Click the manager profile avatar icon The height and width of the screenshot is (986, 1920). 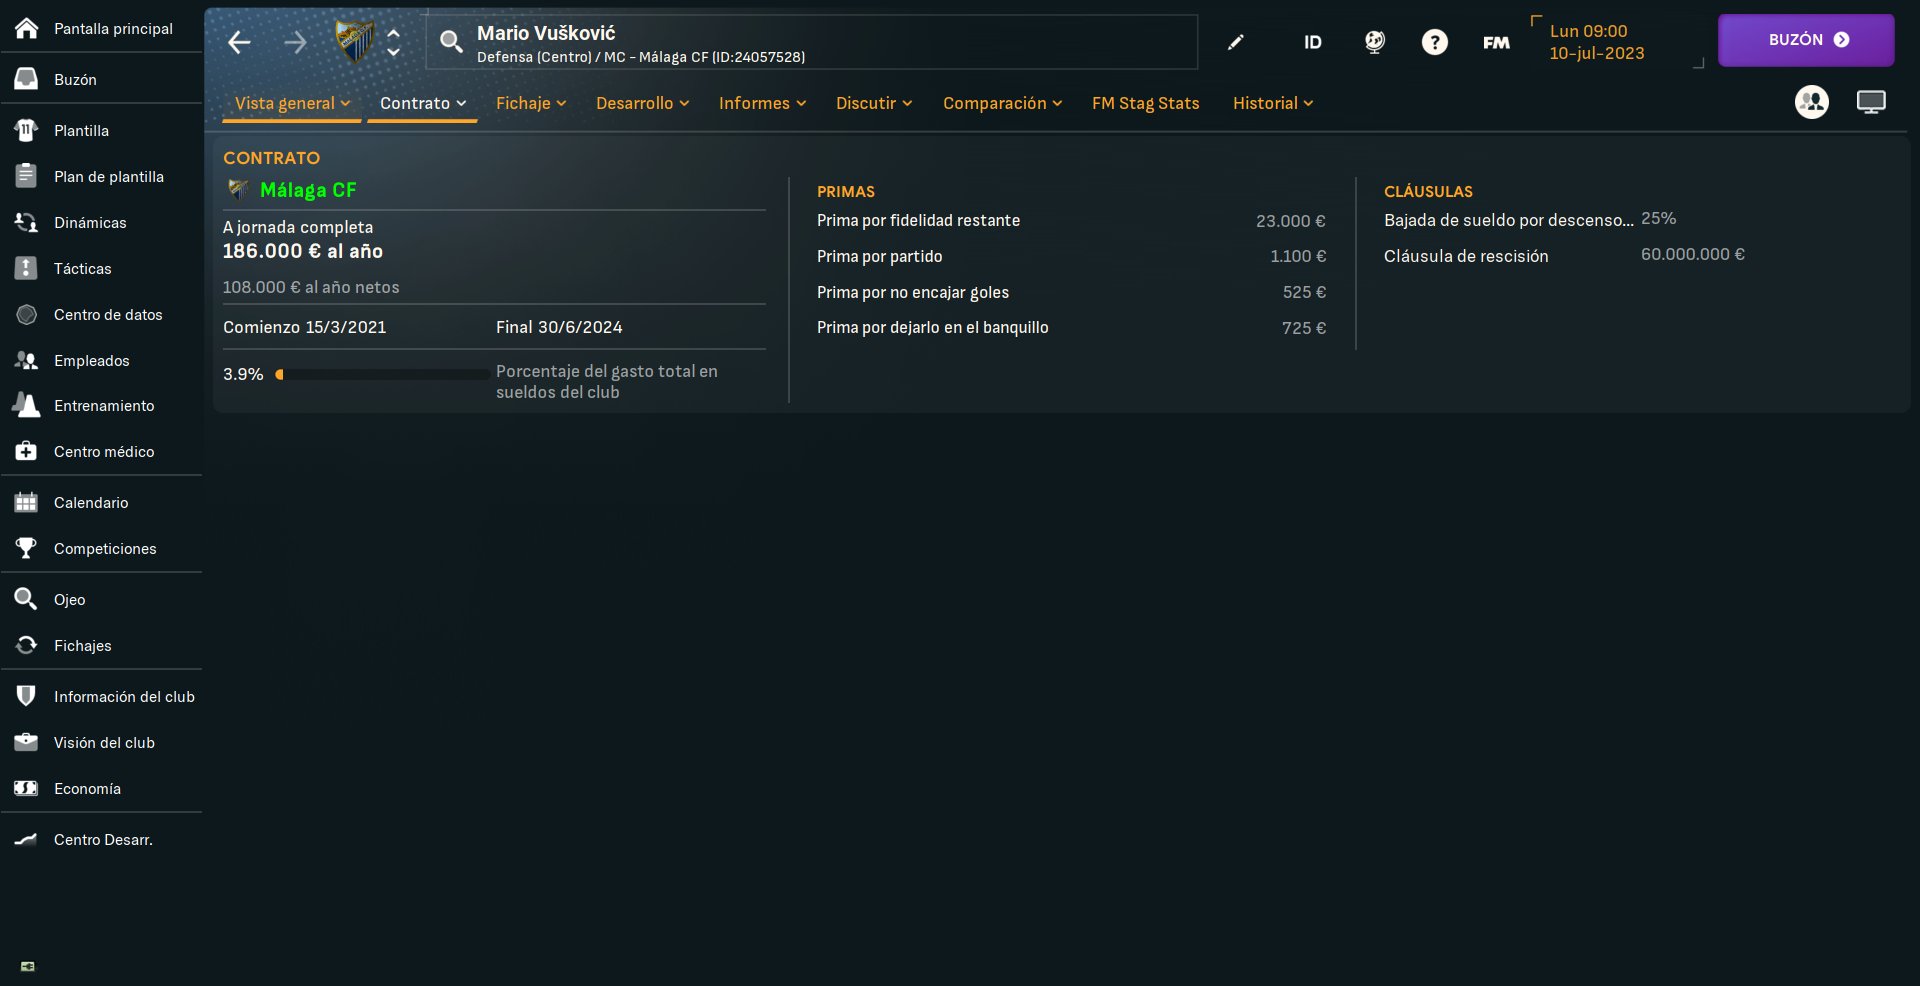coord(1812,102)
